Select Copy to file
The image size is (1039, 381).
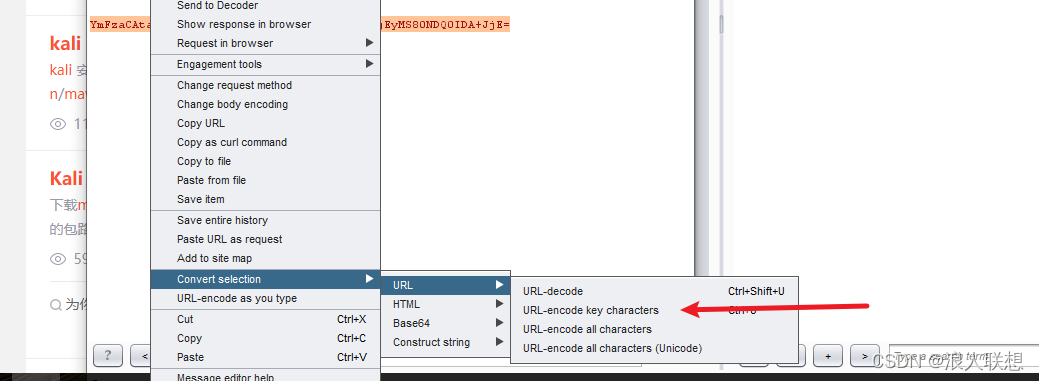click(266, 161)
